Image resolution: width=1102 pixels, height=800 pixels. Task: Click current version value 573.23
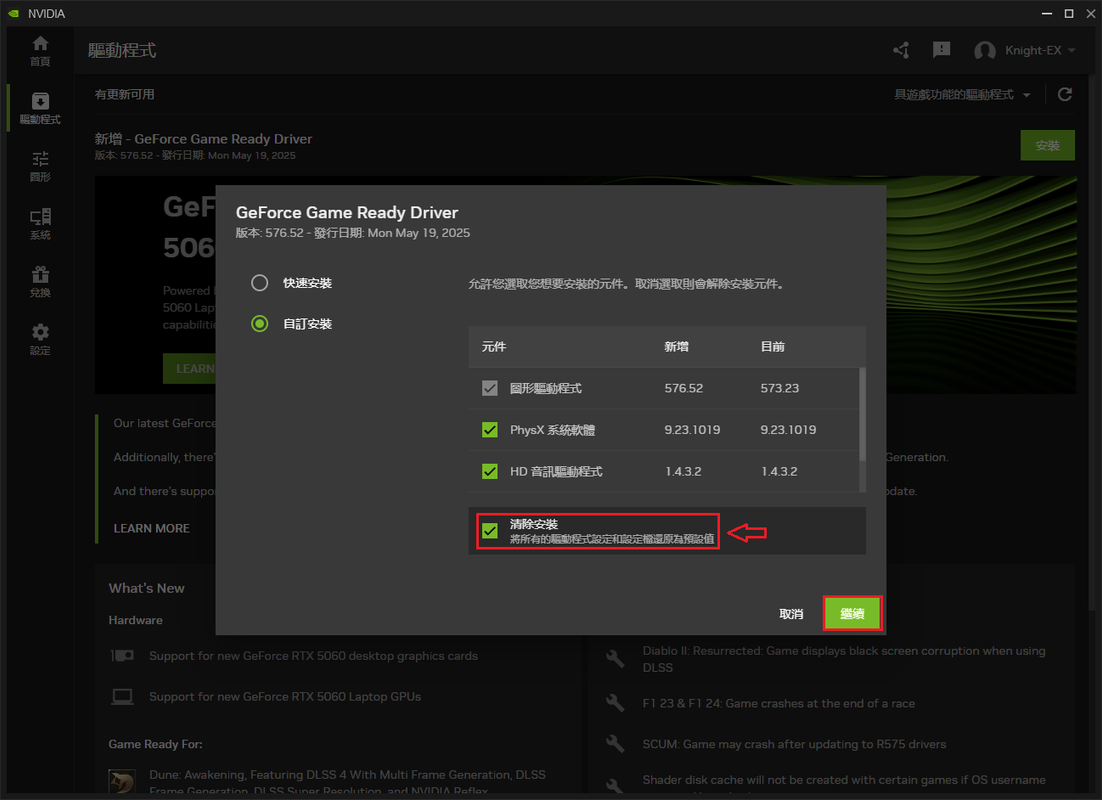click(x=779, y=388)
